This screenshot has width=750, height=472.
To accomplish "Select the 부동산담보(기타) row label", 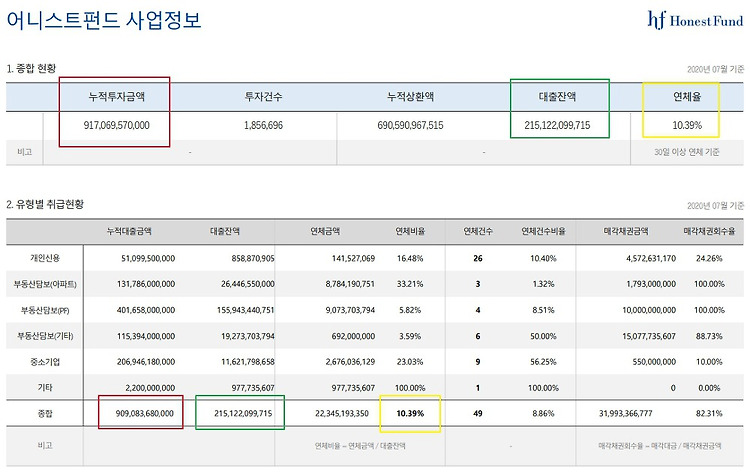I will (45, 336).
